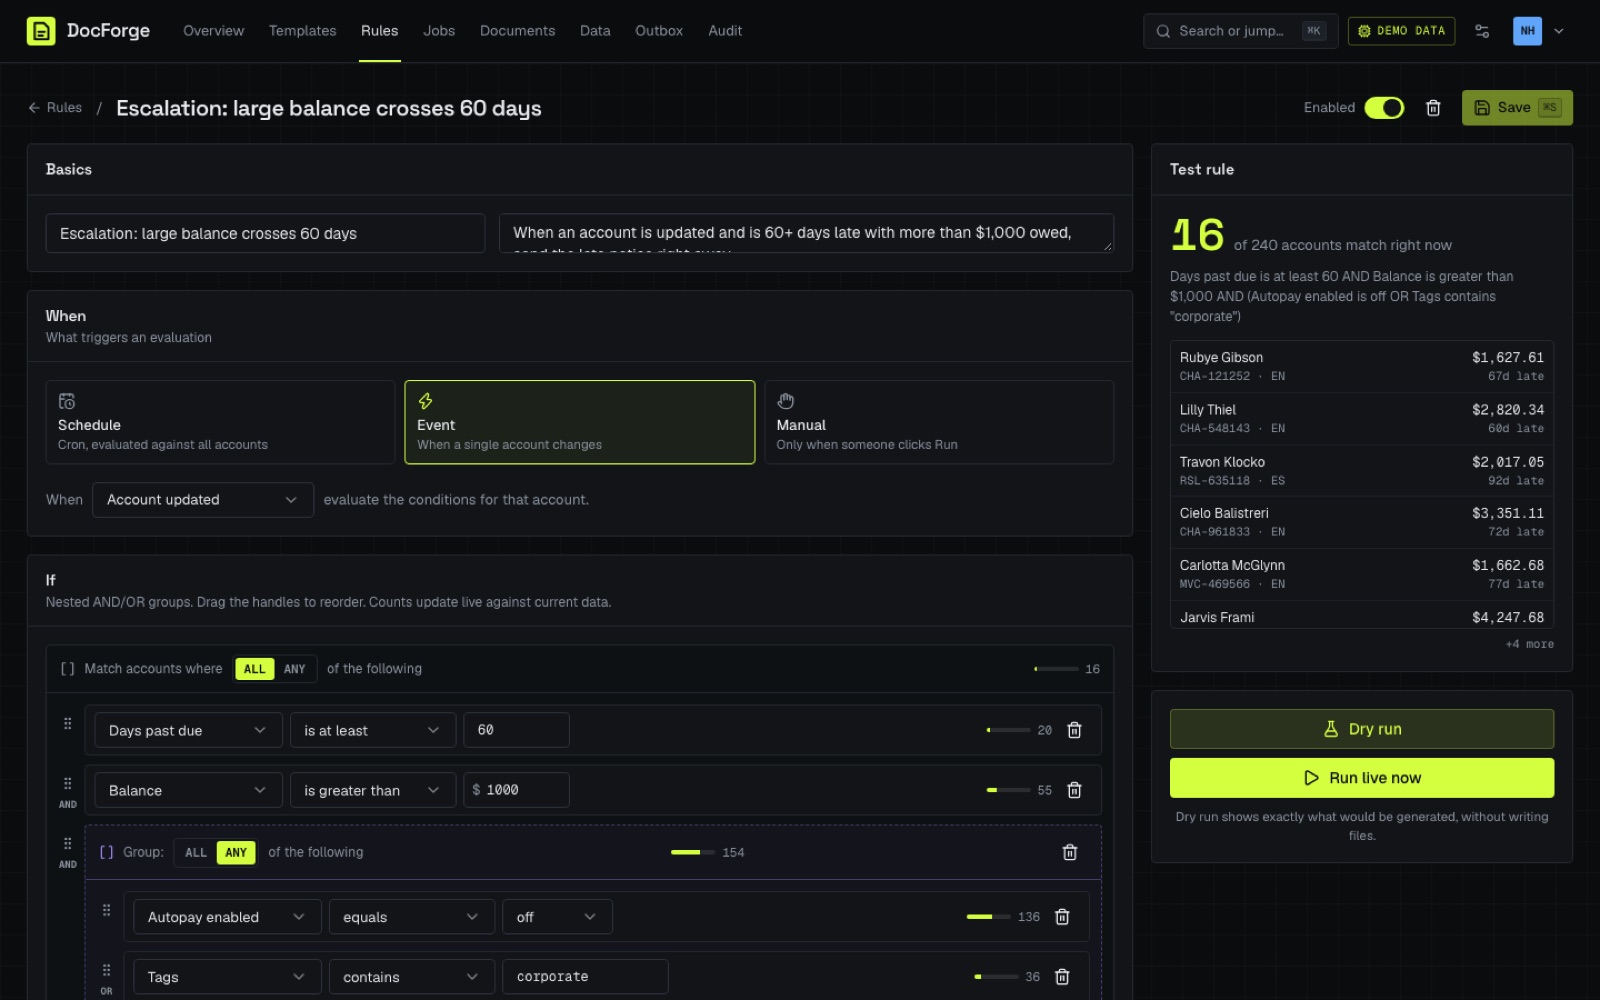Grab the drag handle for Days past due row
The width and height of the screenshot is (1600, 1000).
tap(68, 723)
